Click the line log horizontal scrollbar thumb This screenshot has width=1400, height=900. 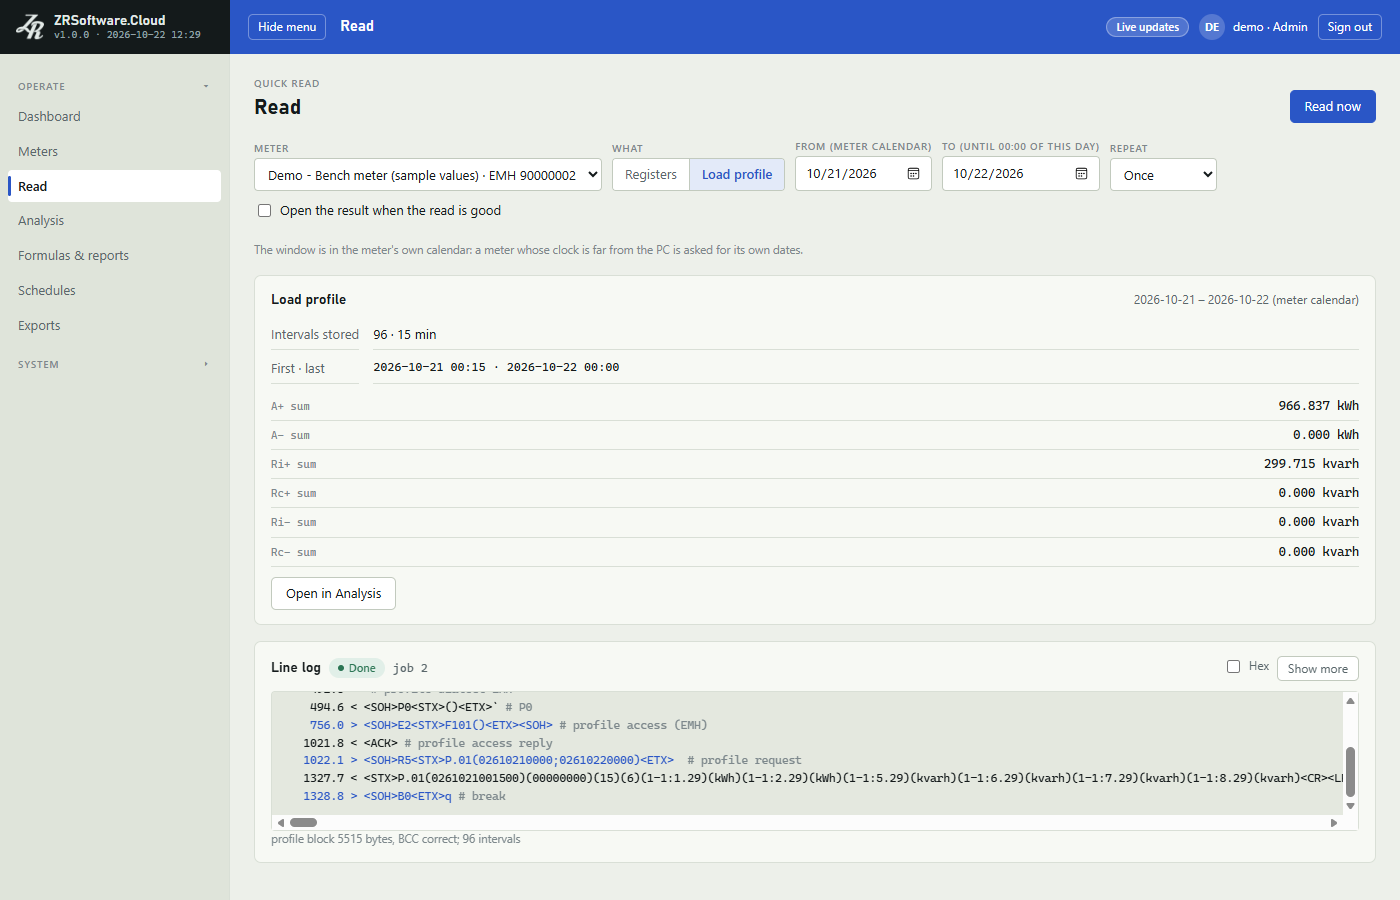coord(303,823)
